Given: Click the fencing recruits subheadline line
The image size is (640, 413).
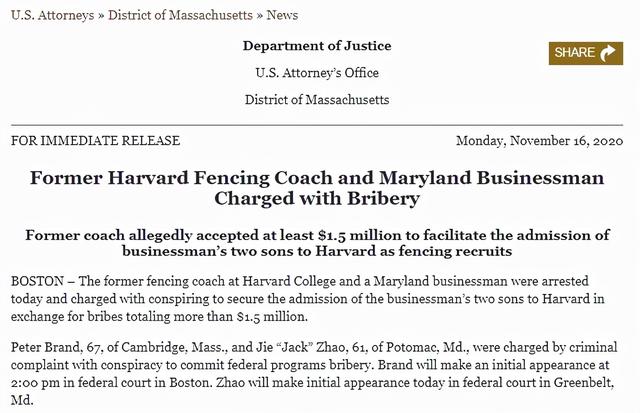Looking at the screenshot, I should point(317,251).
